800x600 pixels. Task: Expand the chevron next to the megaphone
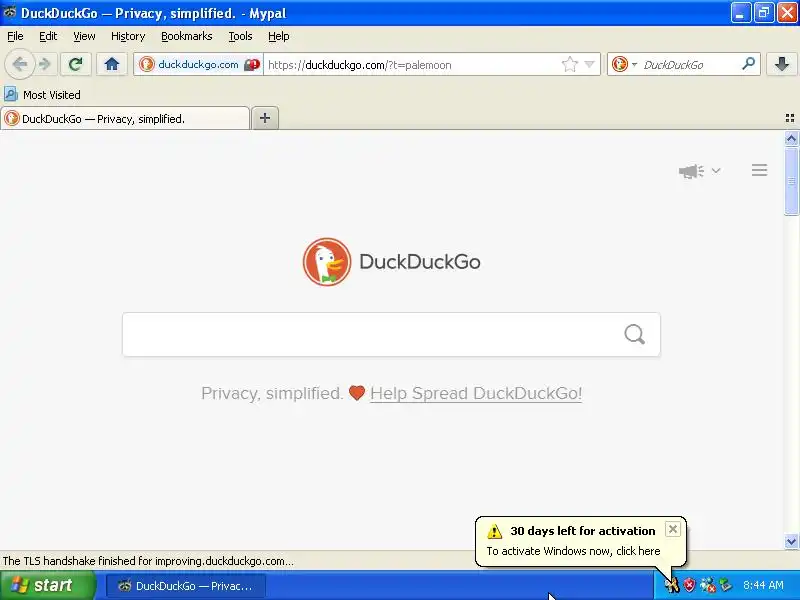coord(716,170)
